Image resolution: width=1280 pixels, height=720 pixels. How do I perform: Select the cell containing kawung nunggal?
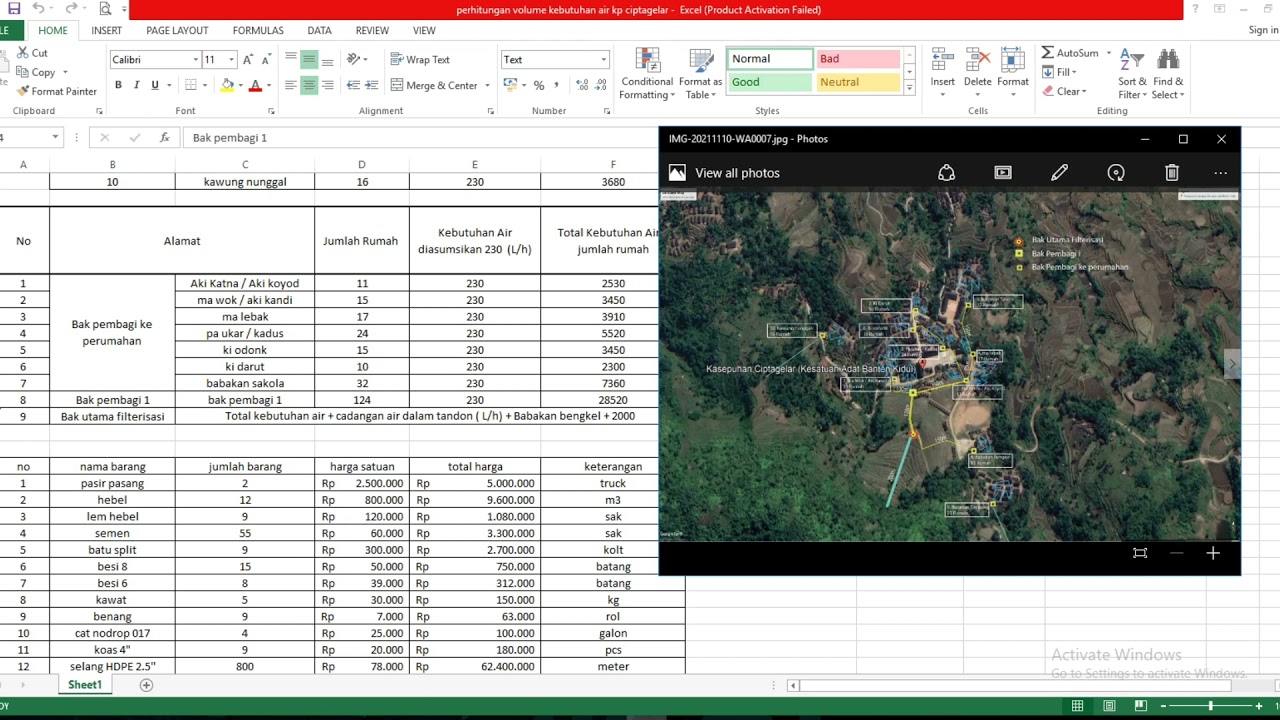coord(245,182)
